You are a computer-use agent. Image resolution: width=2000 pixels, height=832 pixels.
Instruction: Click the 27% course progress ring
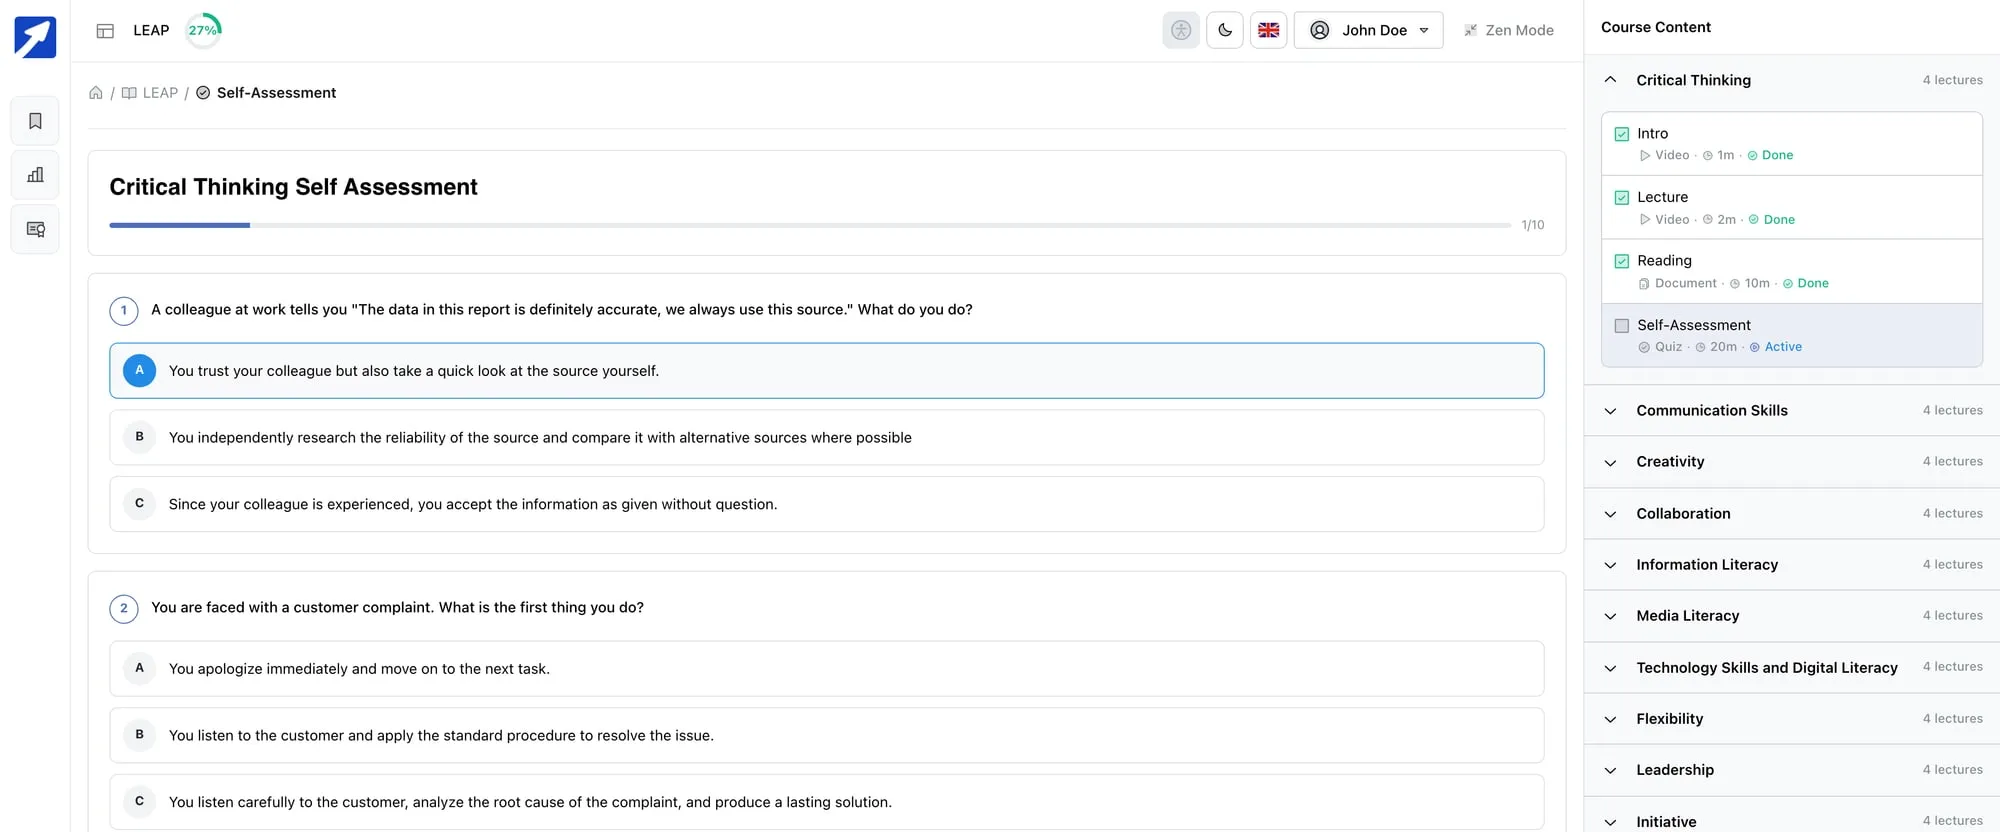click(x=204, y=30)
